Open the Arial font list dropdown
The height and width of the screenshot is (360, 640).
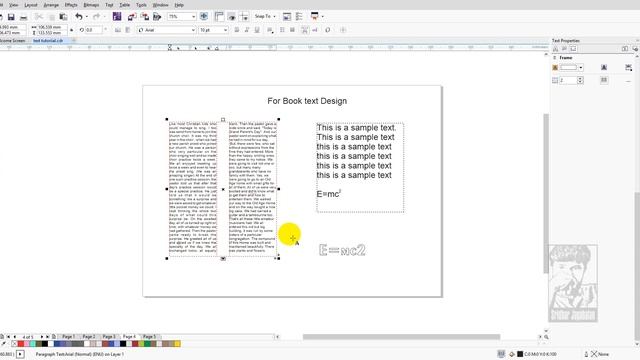coord(193,30)
